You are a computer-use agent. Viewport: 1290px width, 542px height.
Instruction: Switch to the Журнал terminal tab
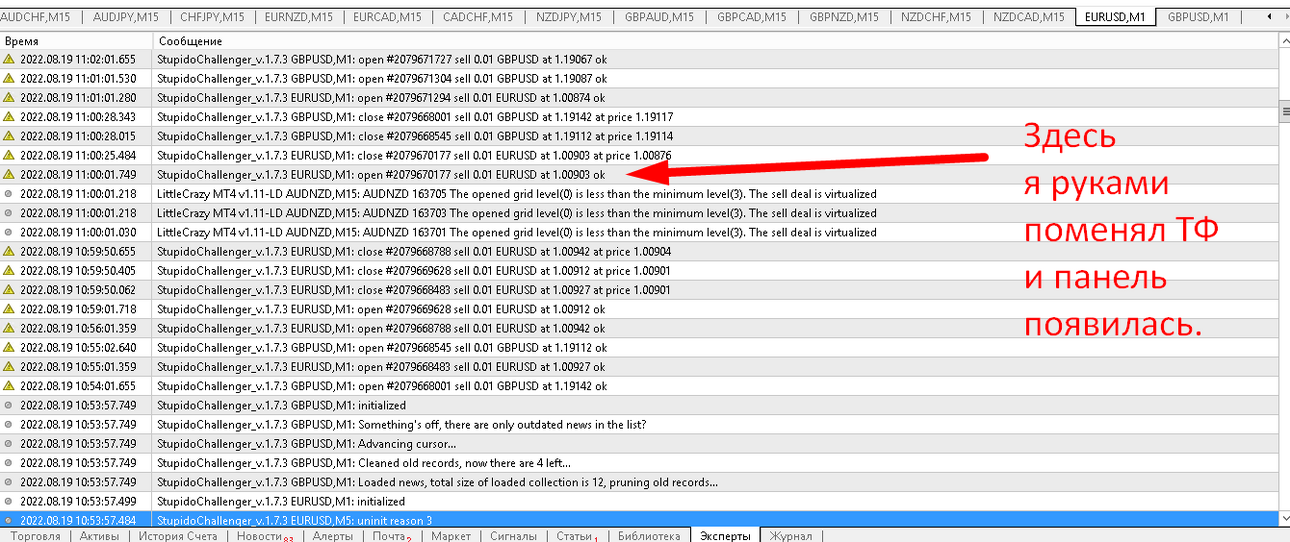point(791,536)
